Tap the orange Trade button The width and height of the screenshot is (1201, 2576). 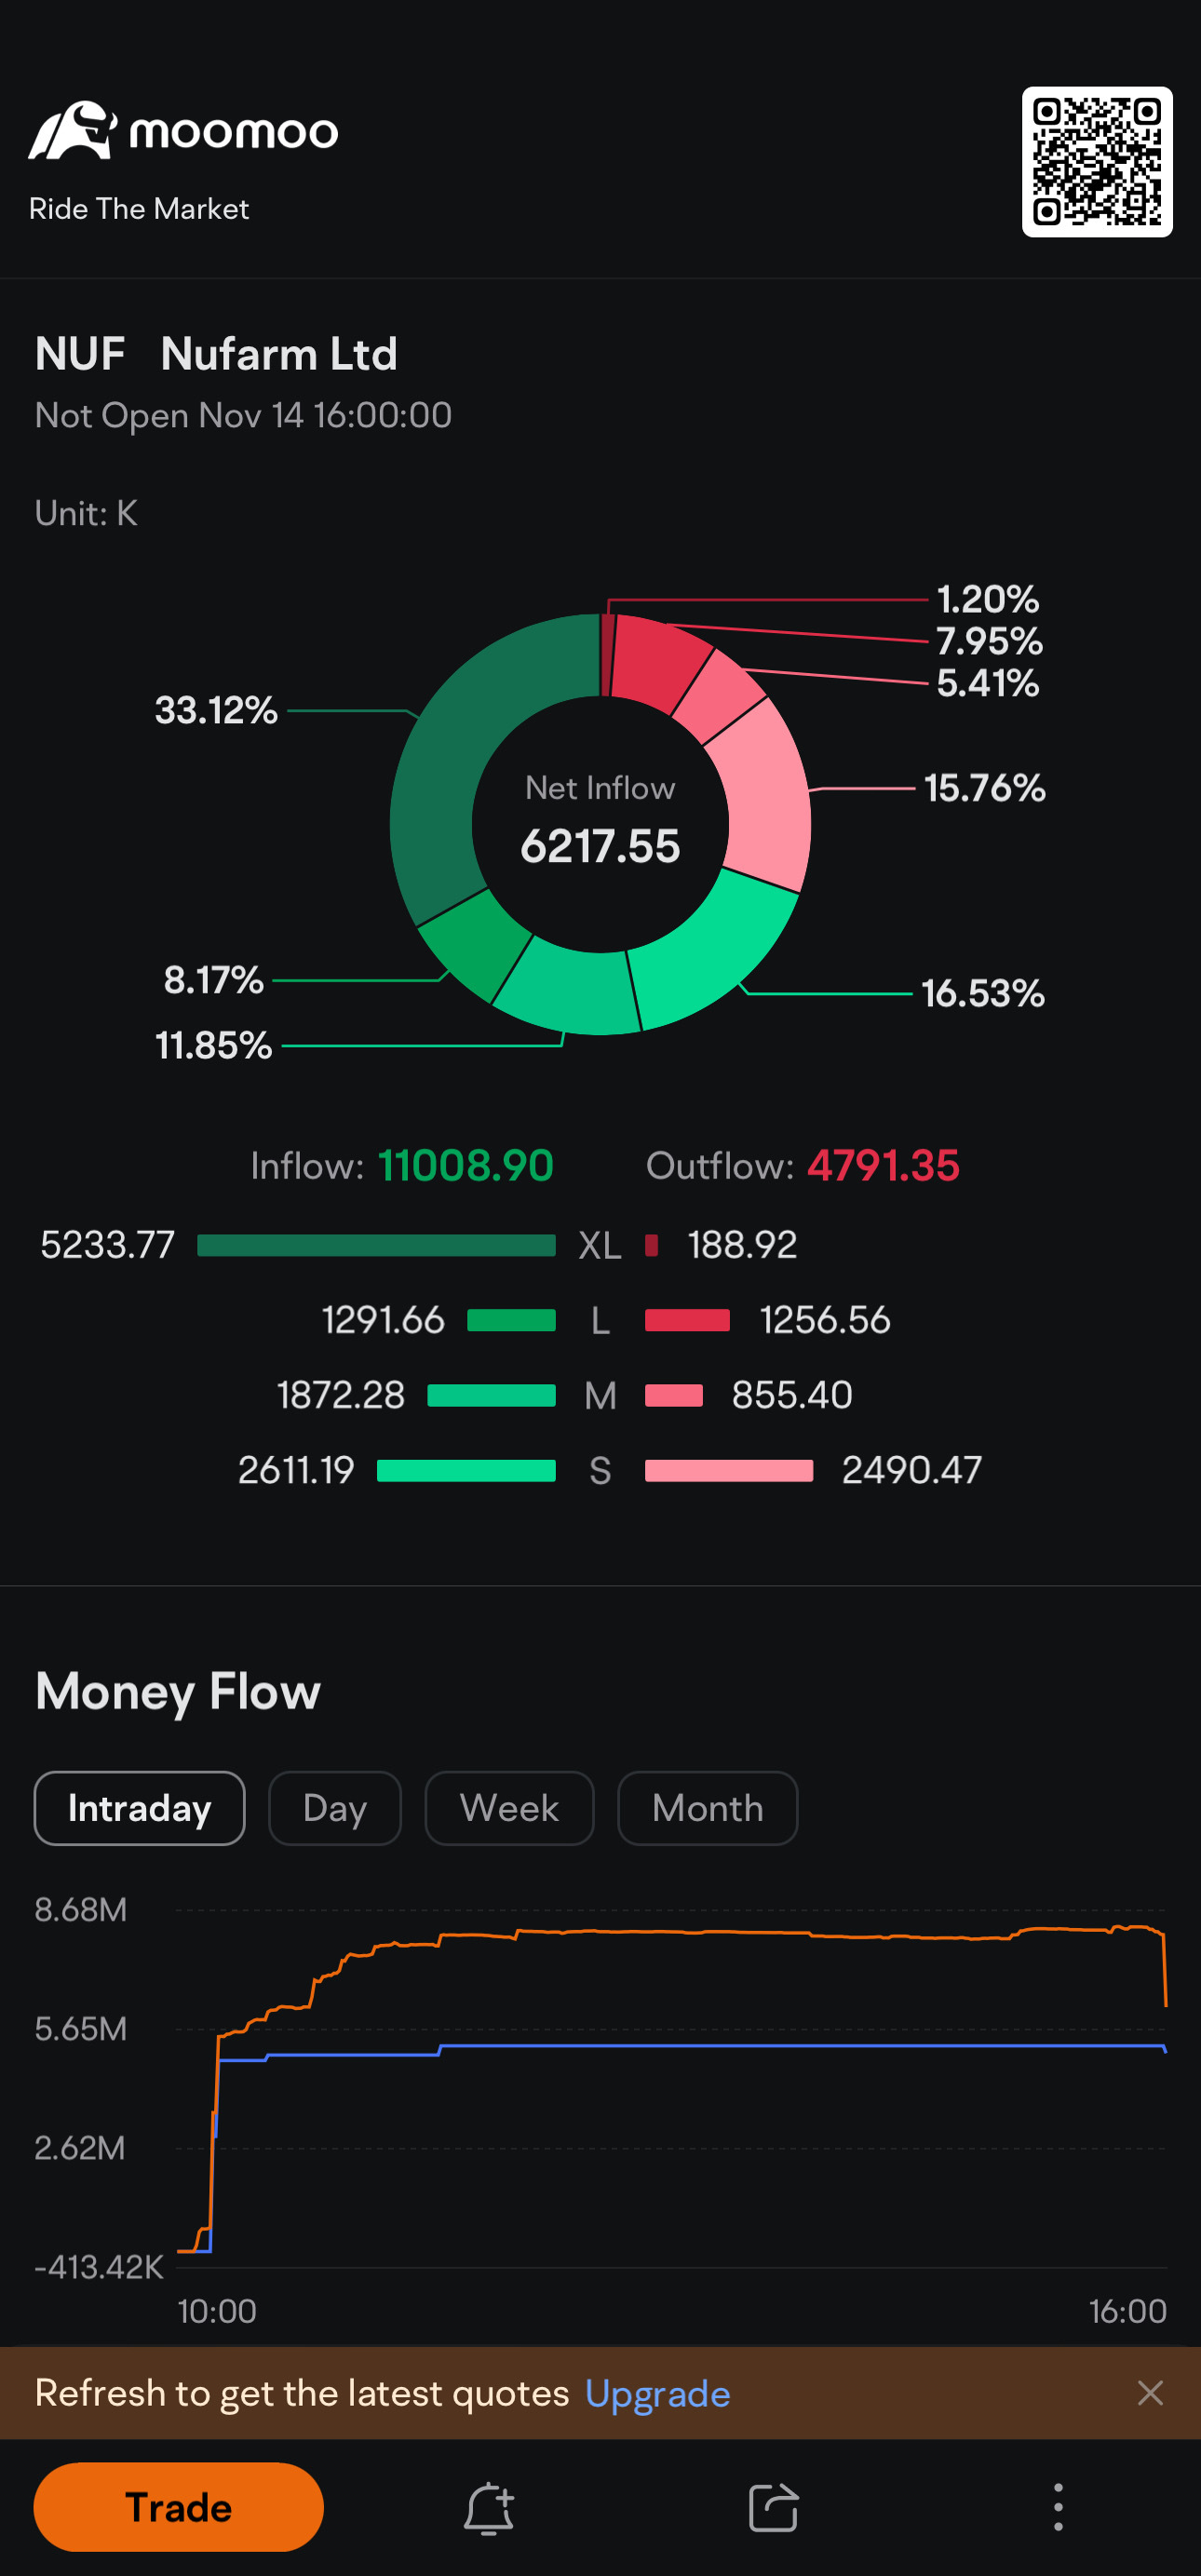tap(178, 2507)
